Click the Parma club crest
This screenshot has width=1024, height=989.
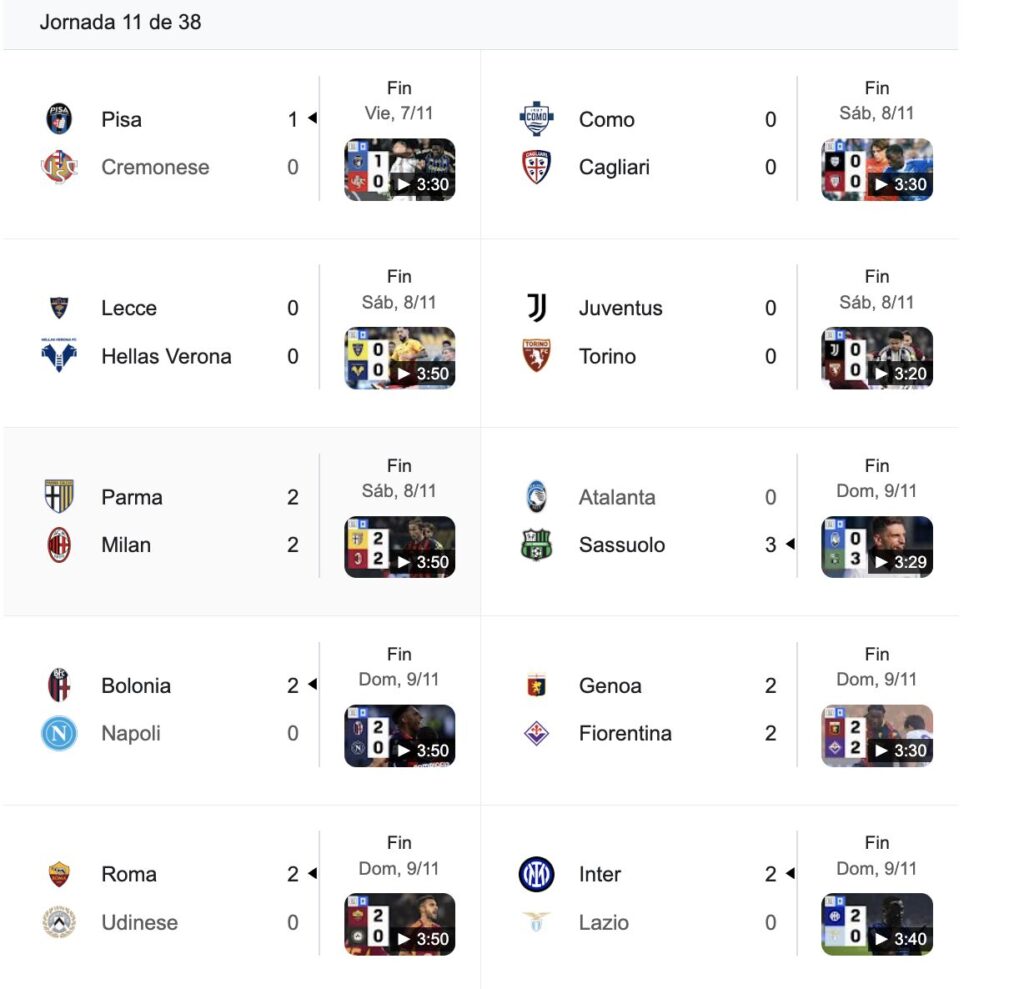pyautogui.click(x=59, y=497)
